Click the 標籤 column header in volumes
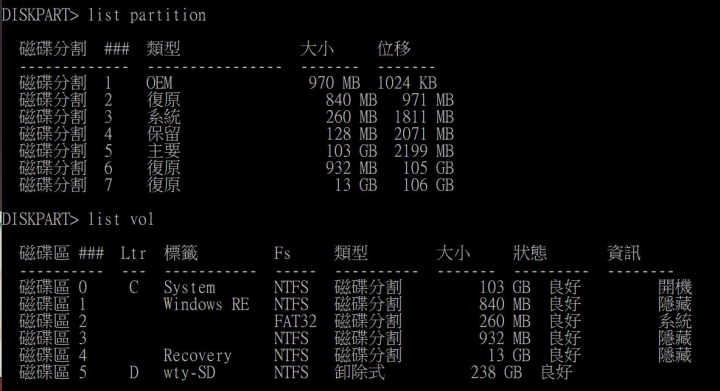Screen dimensions: 720x391 [180, 253]
